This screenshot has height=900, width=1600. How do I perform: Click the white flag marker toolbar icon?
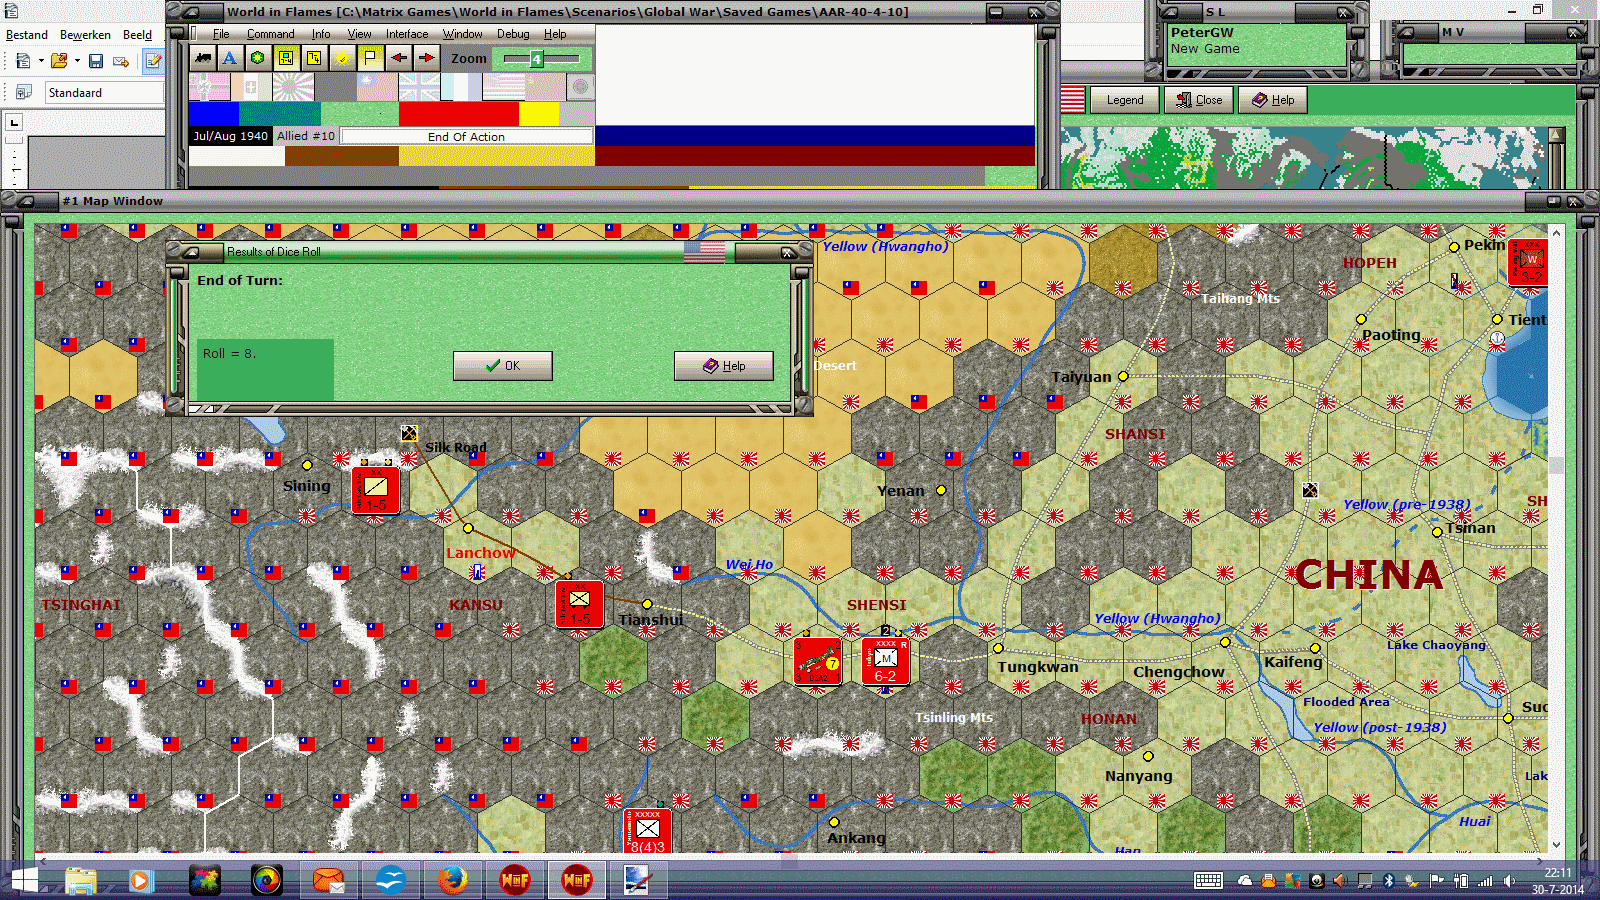click(x=369, y=58)
